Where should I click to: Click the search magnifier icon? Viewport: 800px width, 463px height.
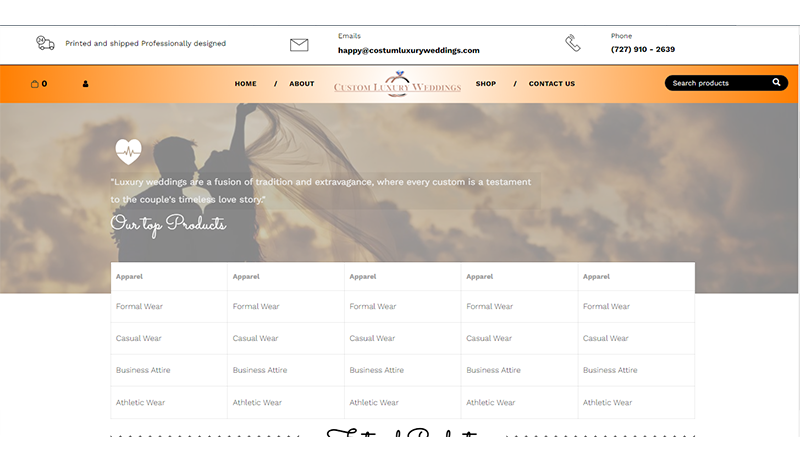pyautogui.click(x=776, y=83)
